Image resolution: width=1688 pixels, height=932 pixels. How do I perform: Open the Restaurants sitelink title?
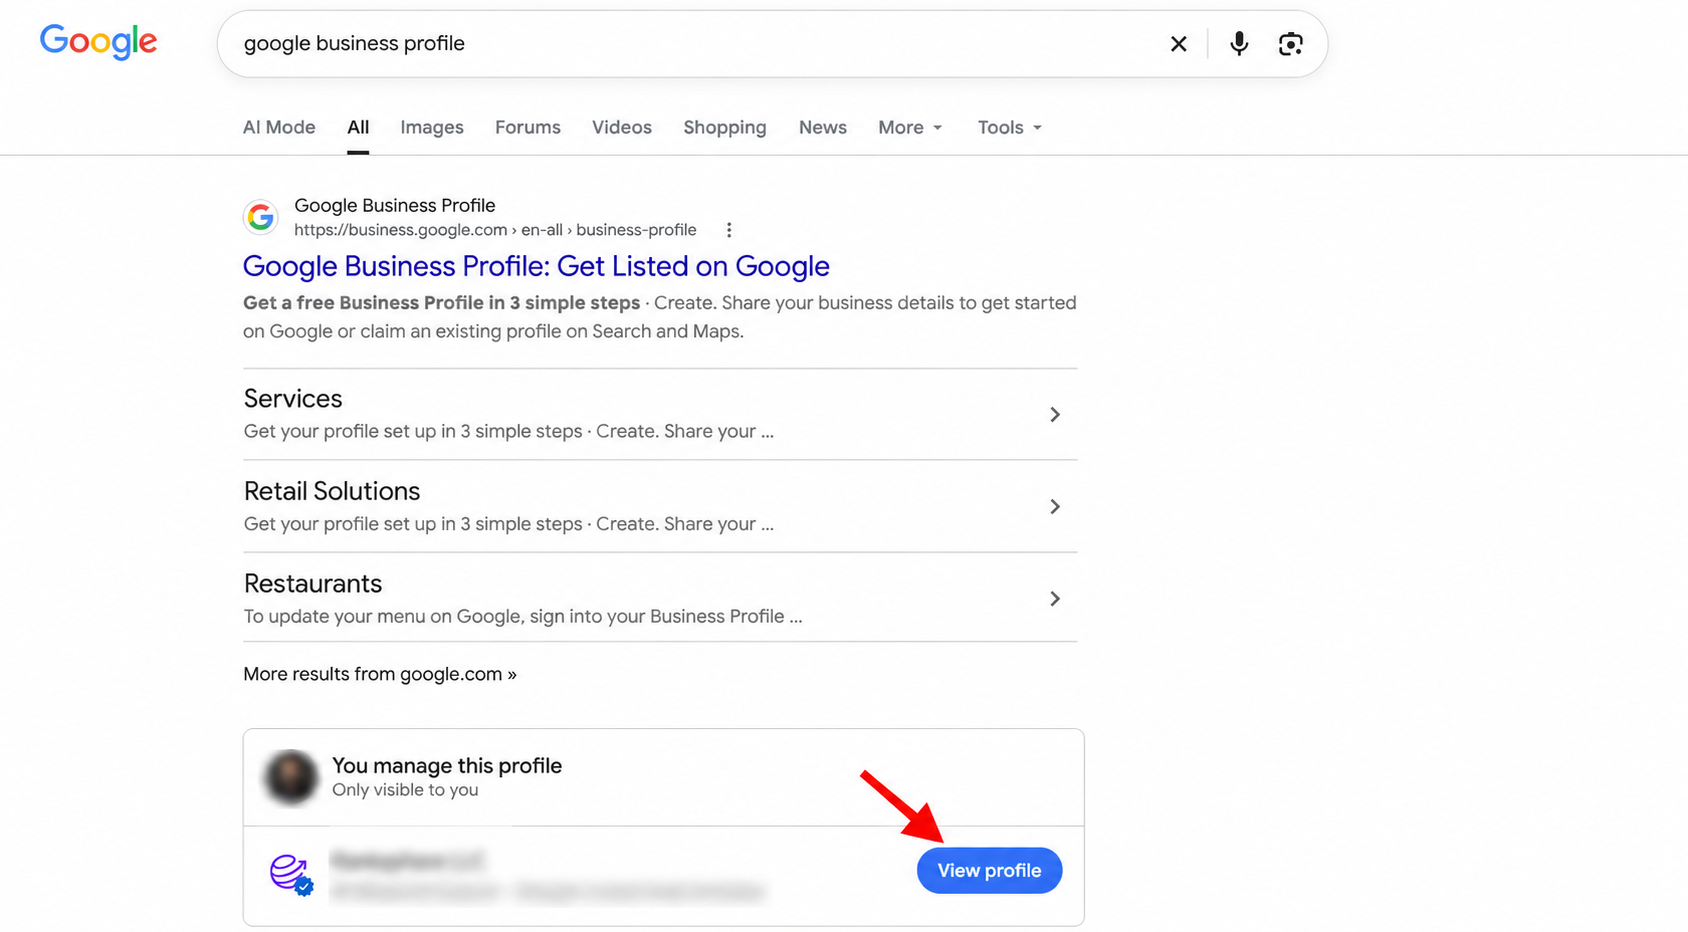[313, 583]
